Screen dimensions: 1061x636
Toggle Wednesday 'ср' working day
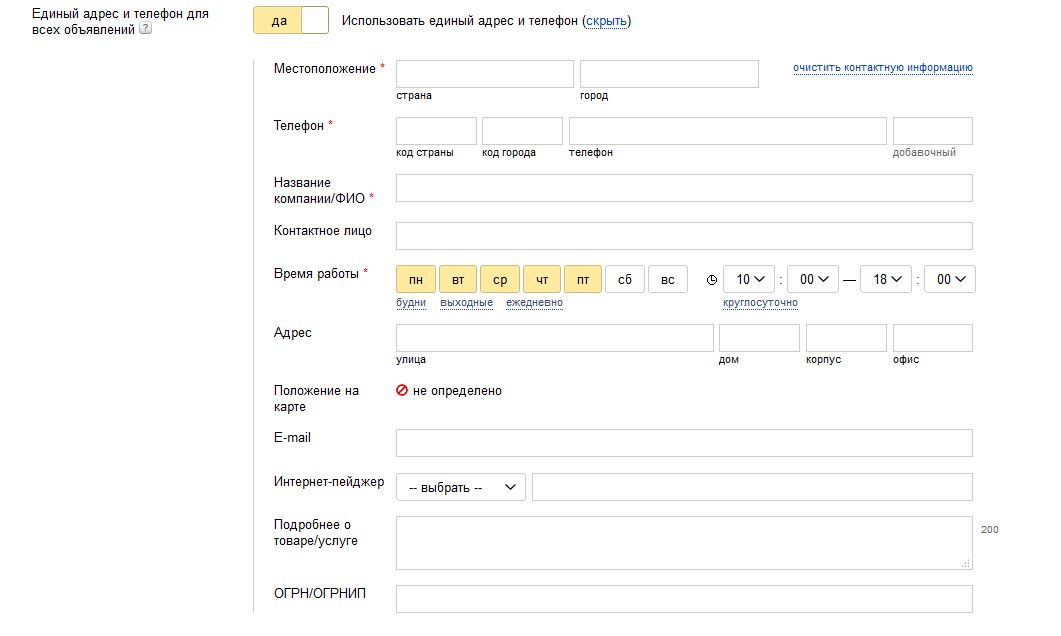pos(500,279)
